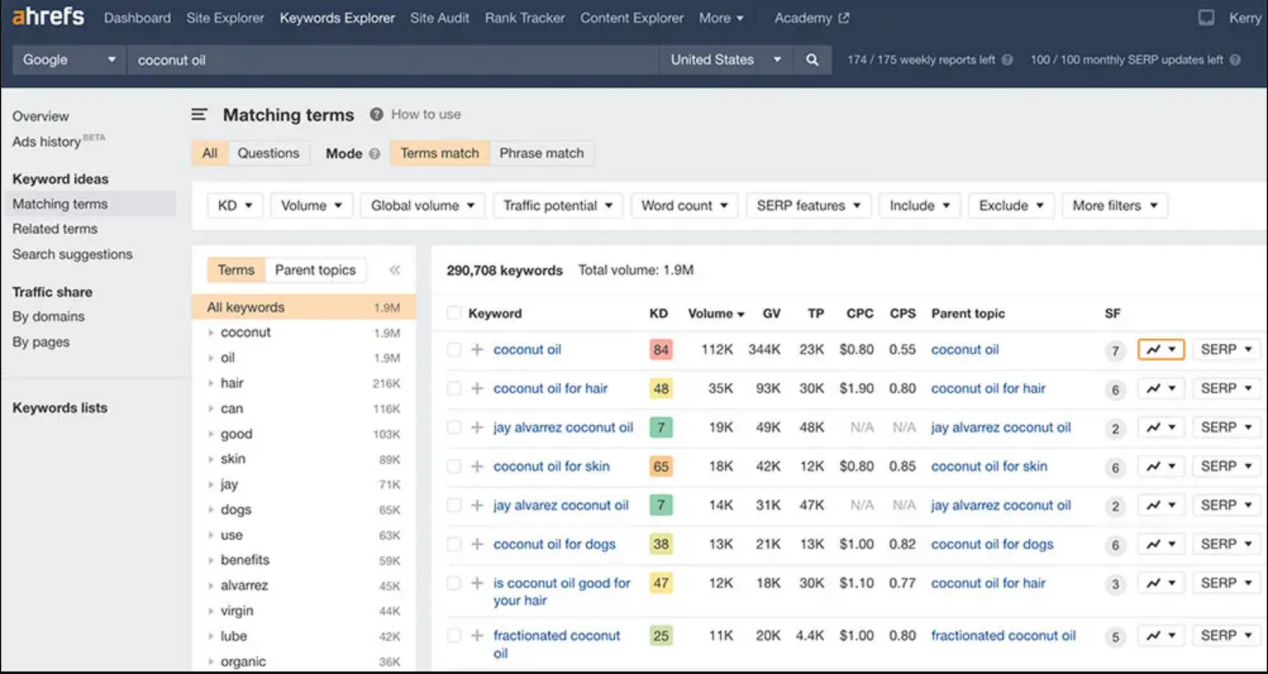Viewport: 1268px width, 674px height.
Task: Check the box for 'fractionated coconut oil' keyword row
Action: [x=454, y=636]
